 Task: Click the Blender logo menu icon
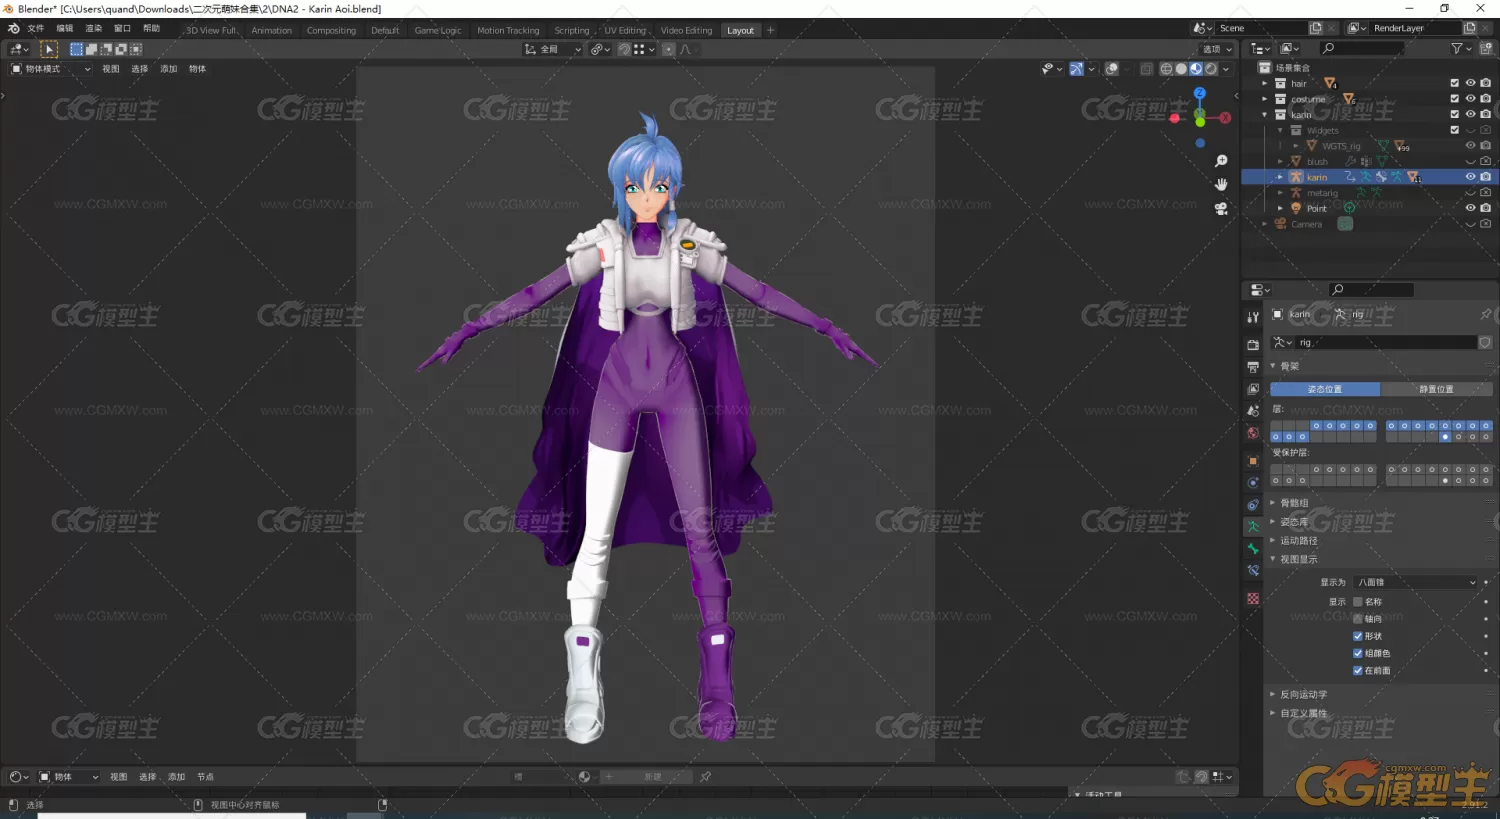click(13, 29)
